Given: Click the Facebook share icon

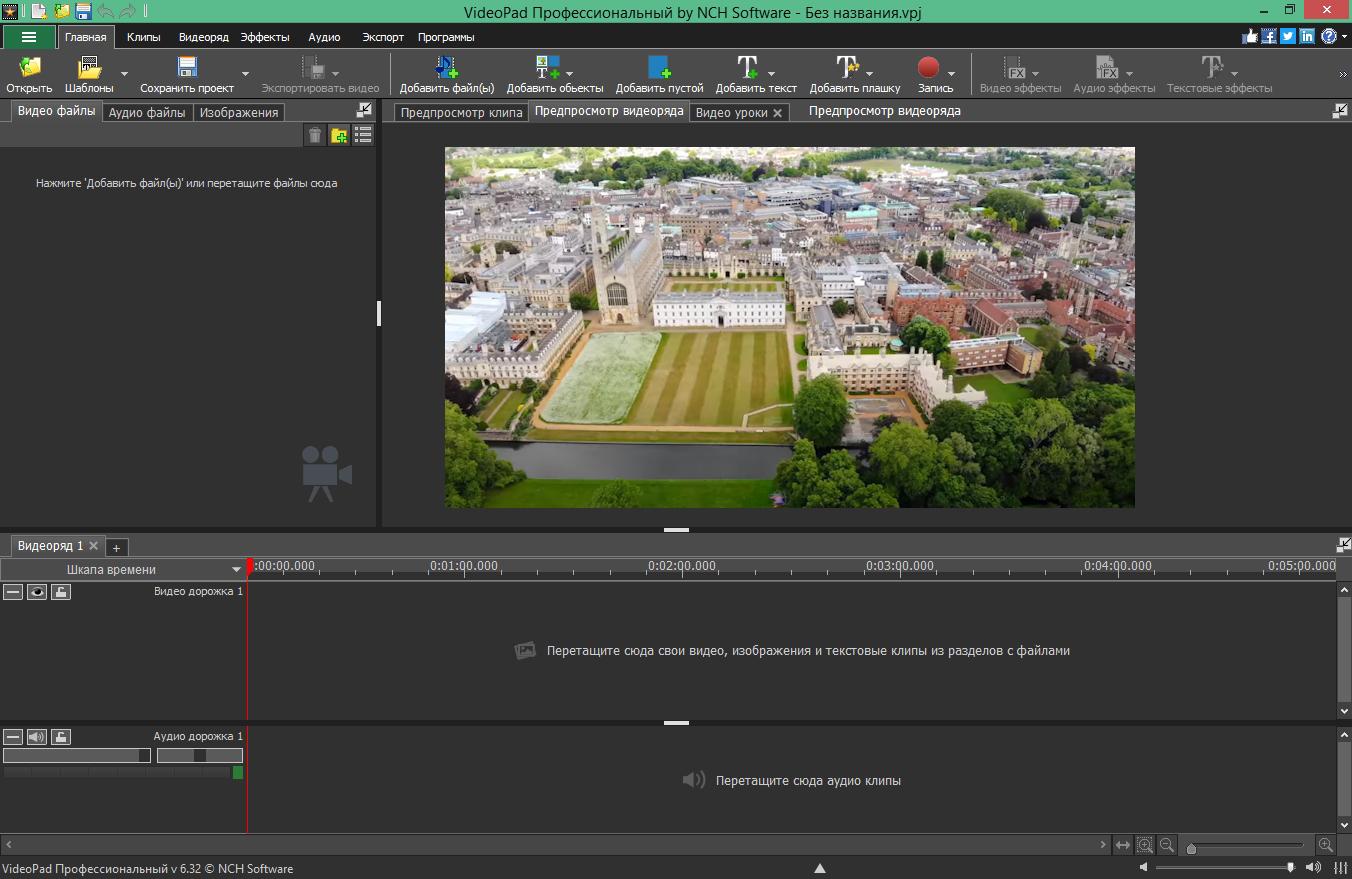Looking at the screenshot, I should point(1269,36).
